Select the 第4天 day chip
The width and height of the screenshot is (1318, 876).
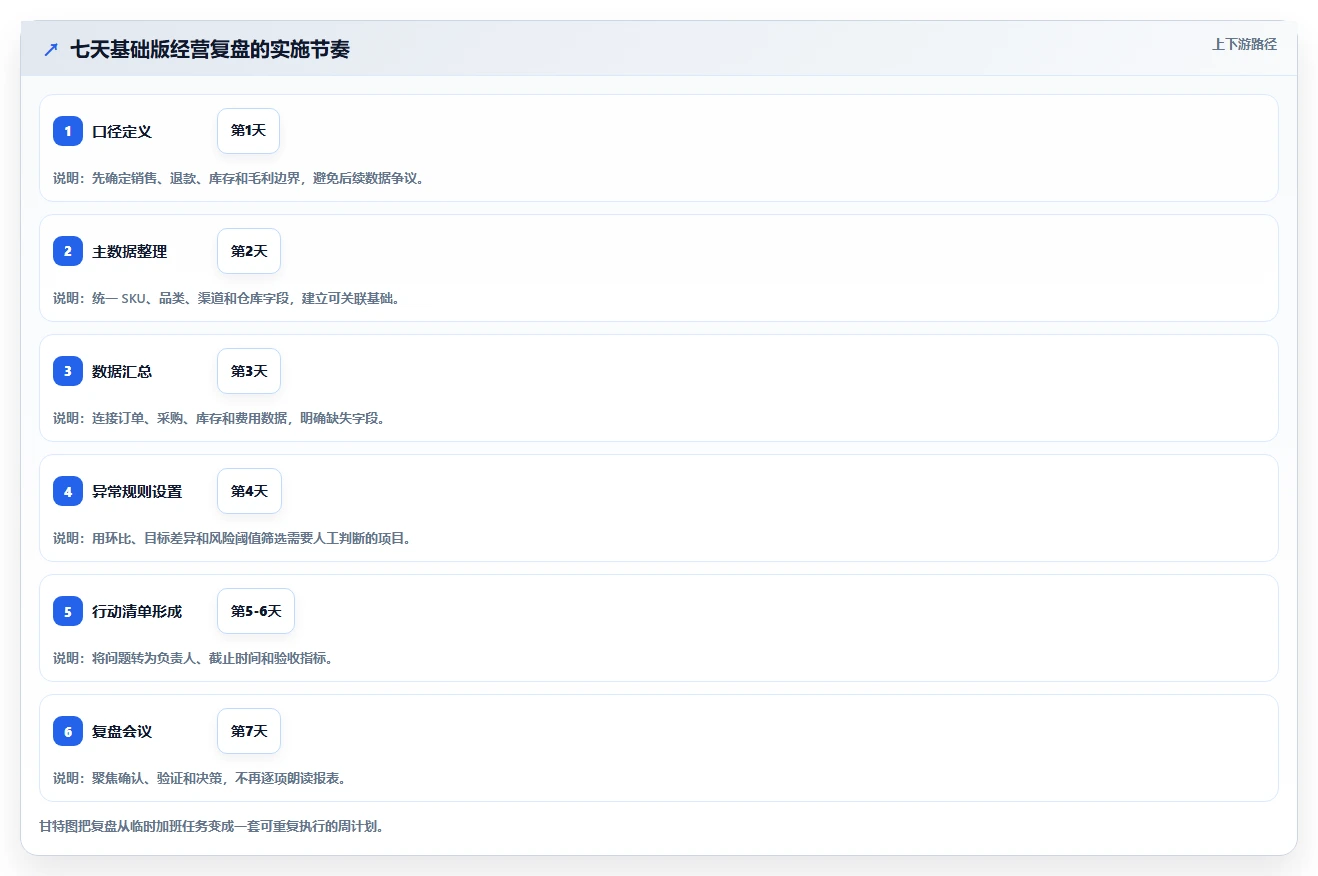249,491
